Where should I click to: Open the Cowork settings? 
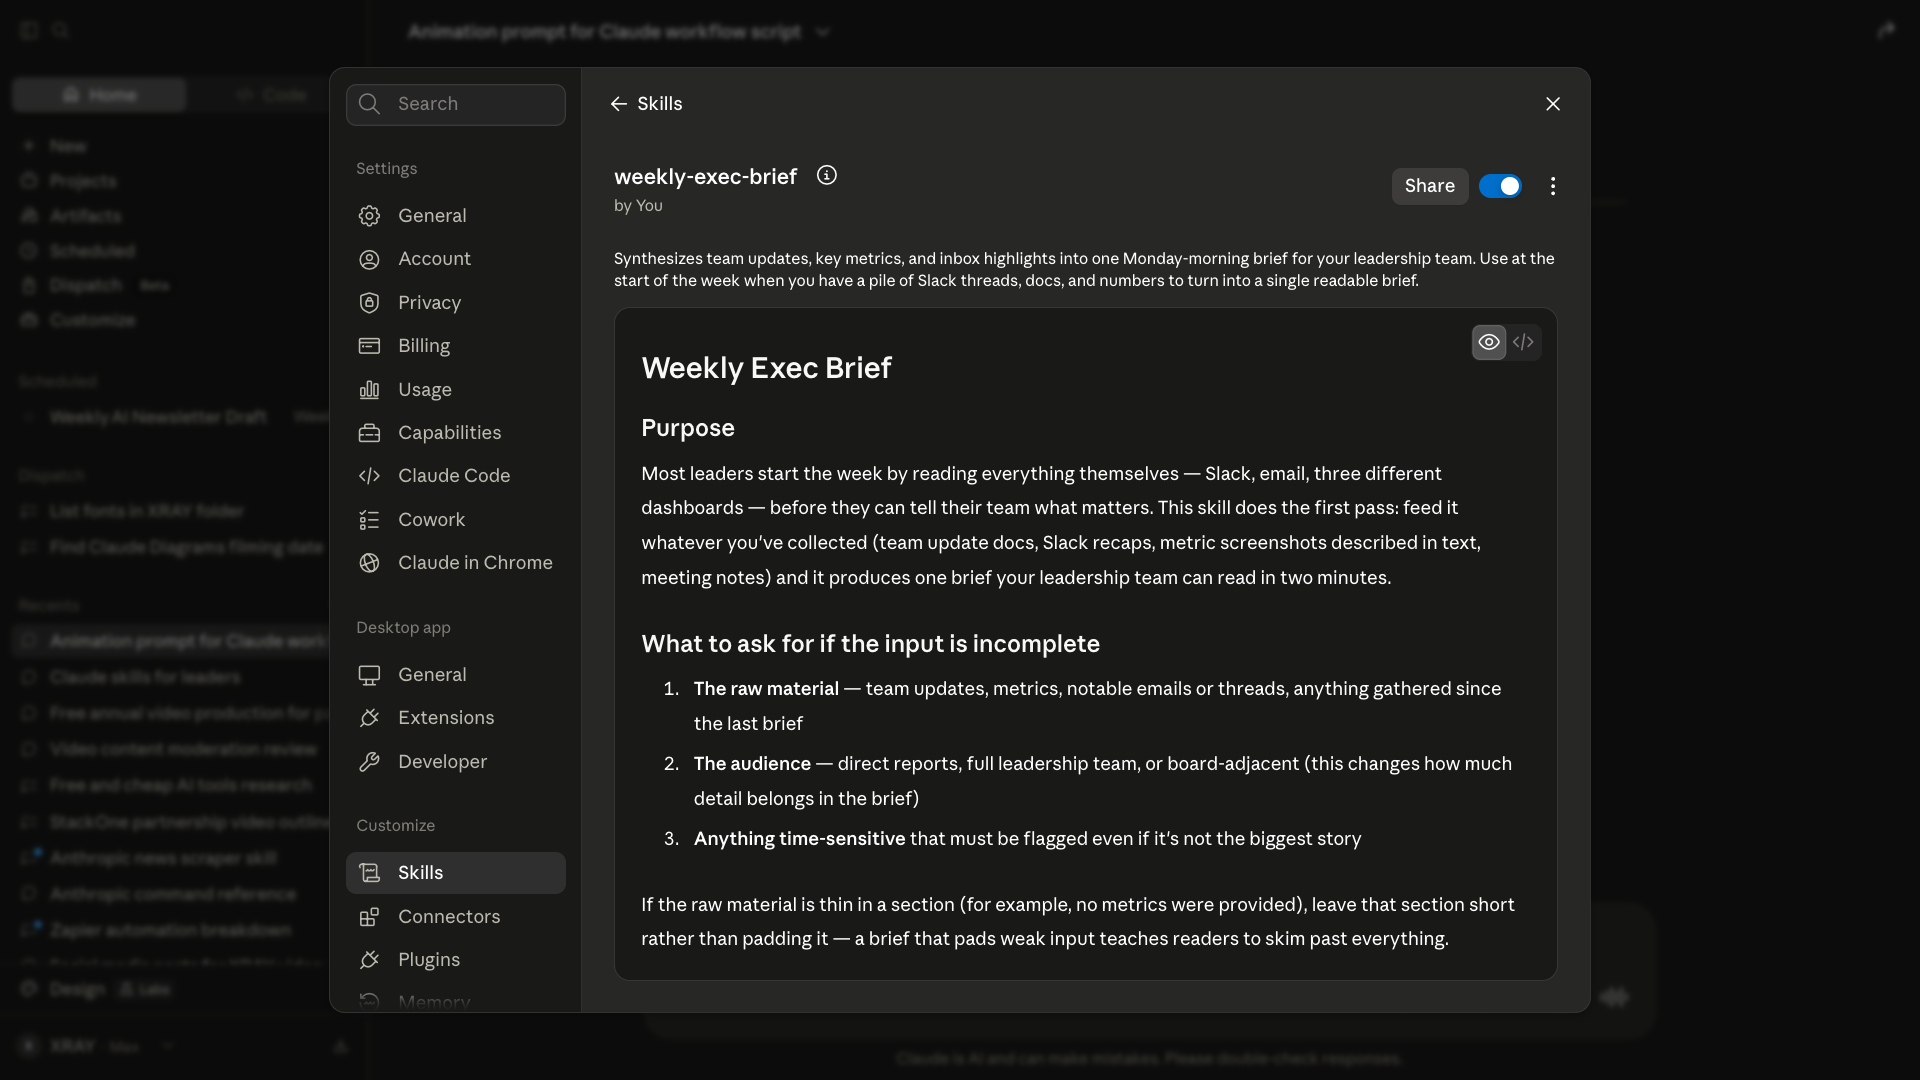pos(456,520)
